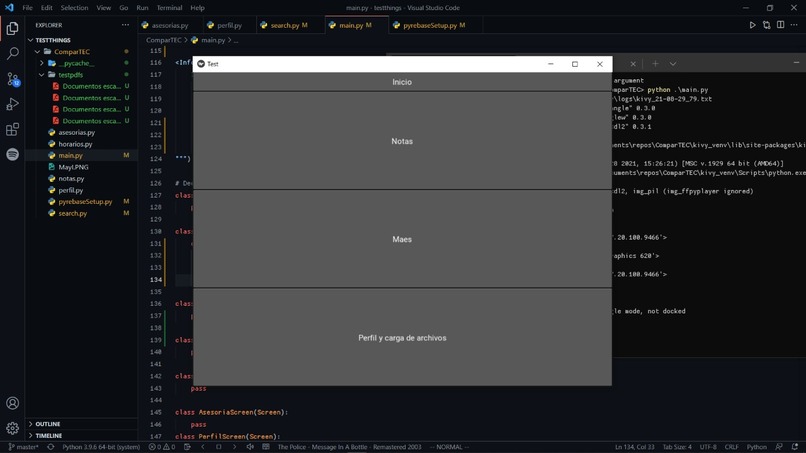Expand the OUTLINE section
Image resolution: width=806 pixels, height=453 pixels.
(x=48, y=424)
